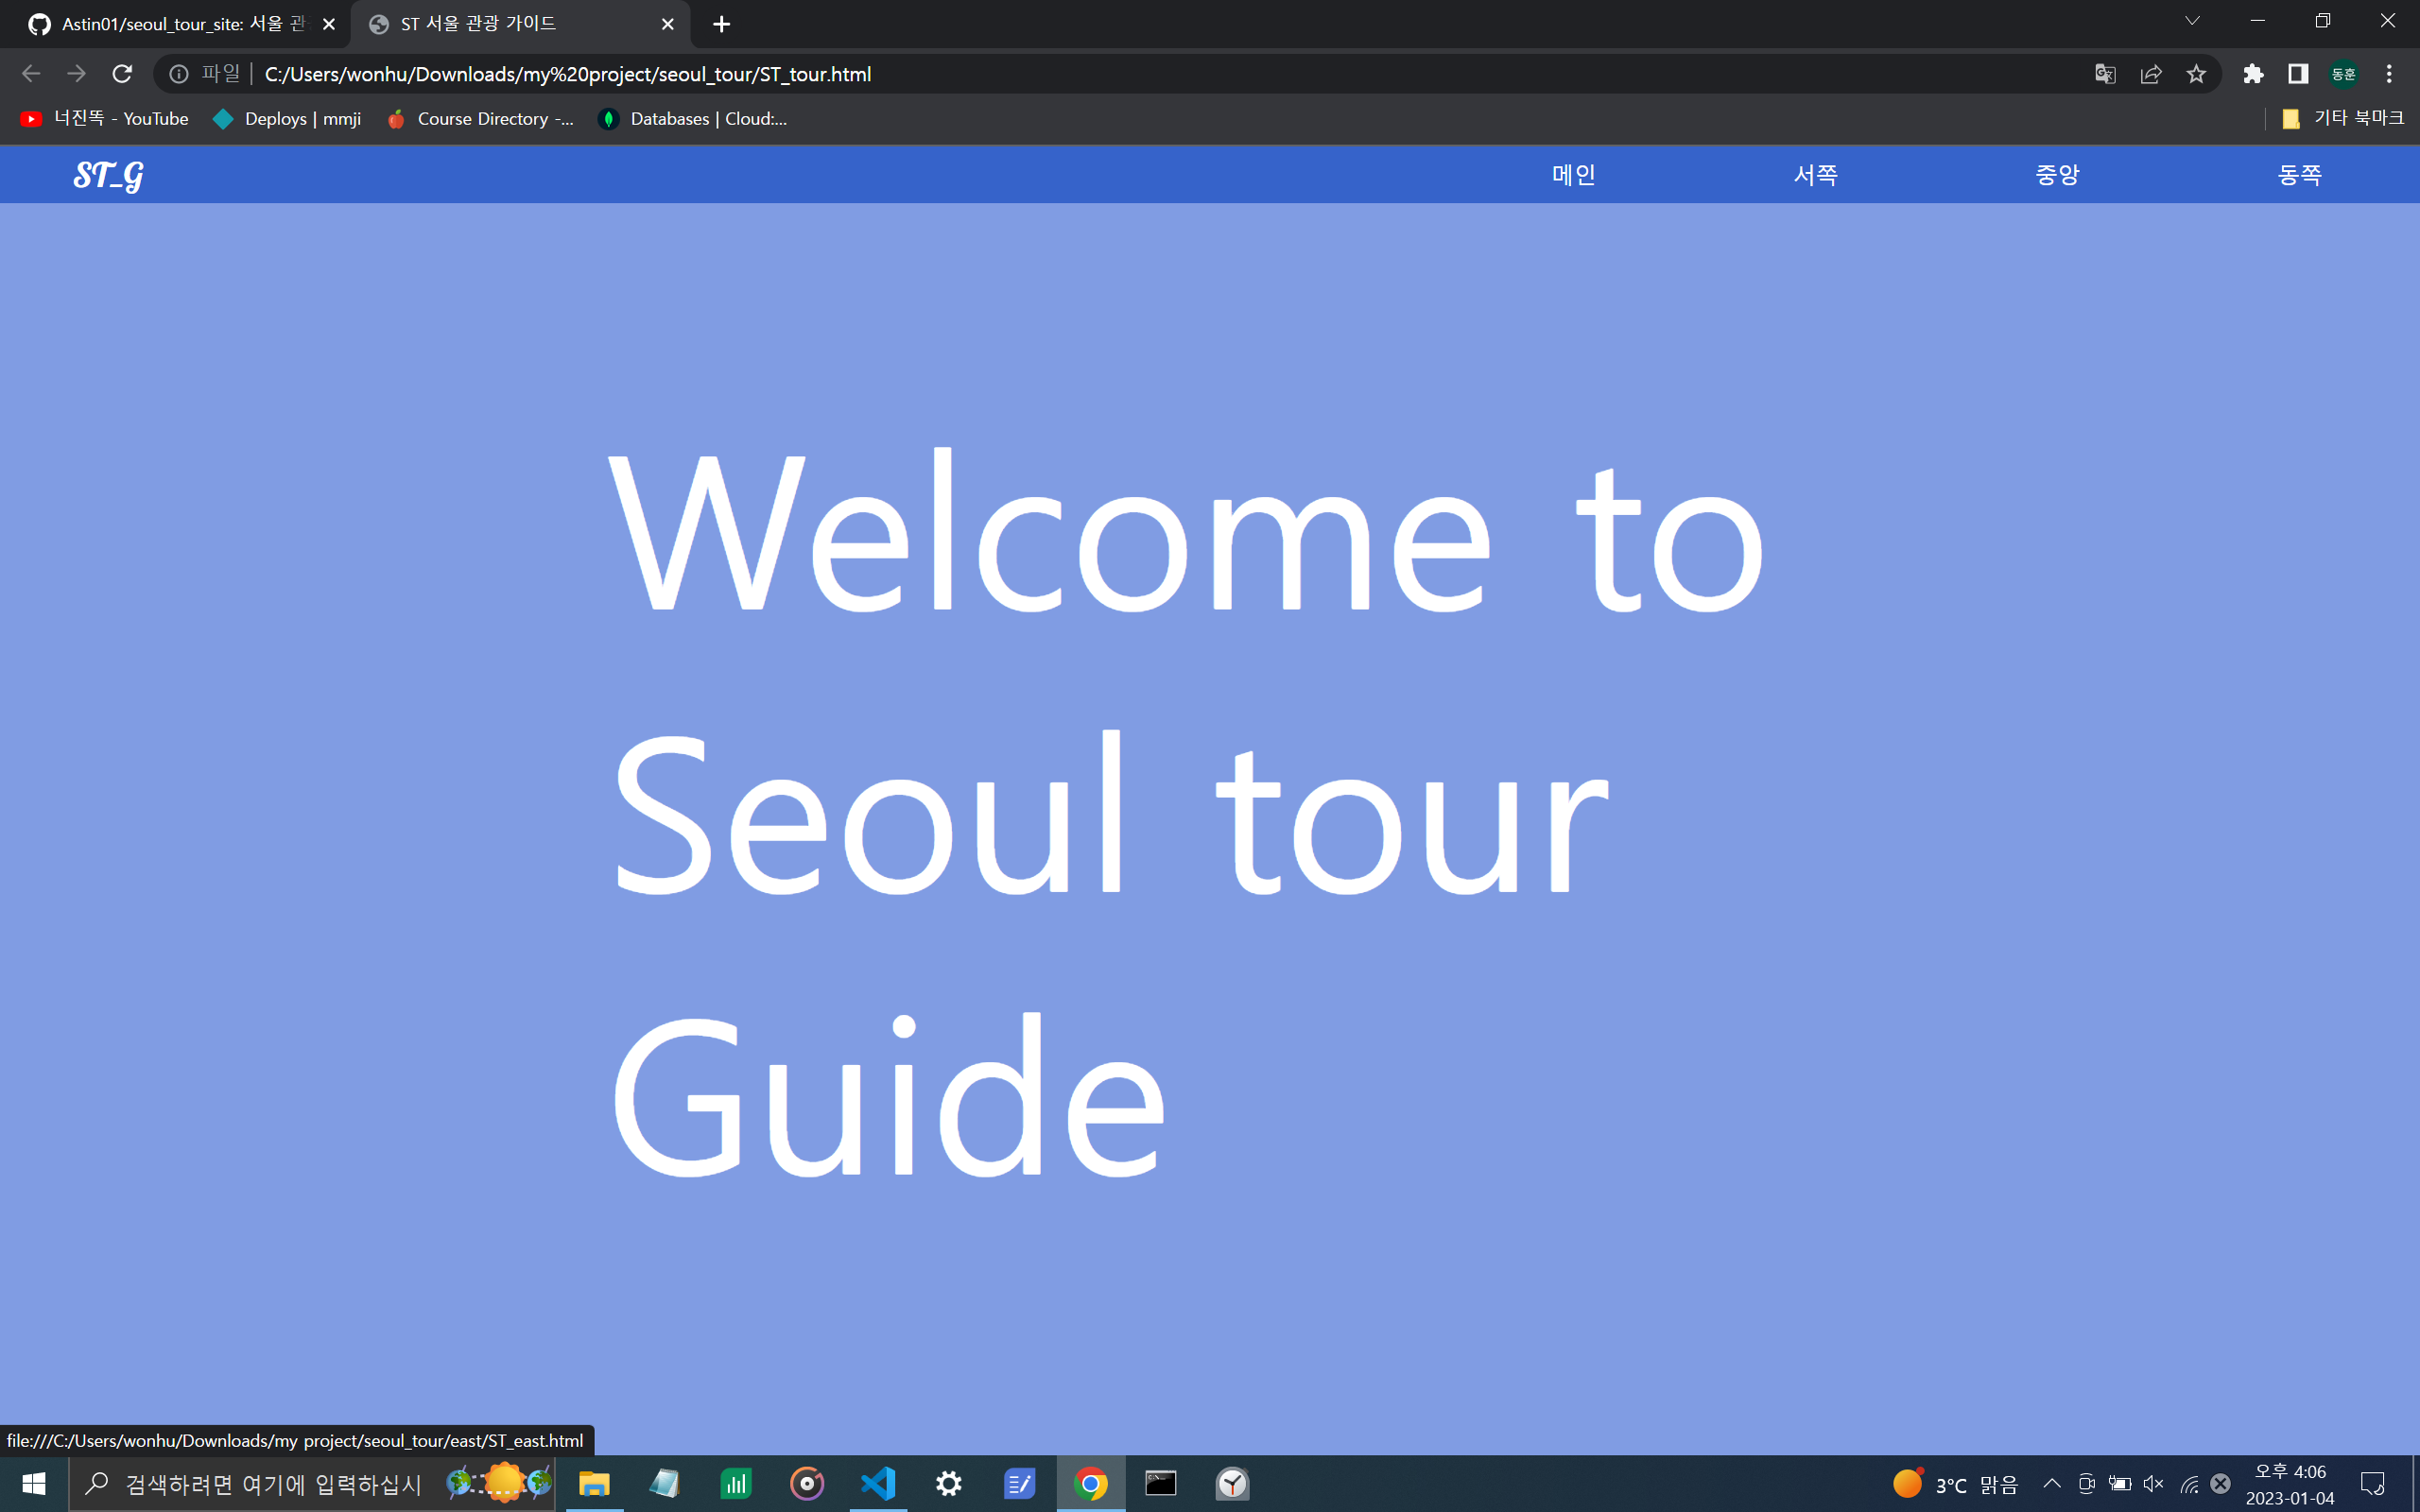The height and width of the screenshot is (1512, 2420).
Task: Click the share page icon
Action: (x=2151, y=74)
